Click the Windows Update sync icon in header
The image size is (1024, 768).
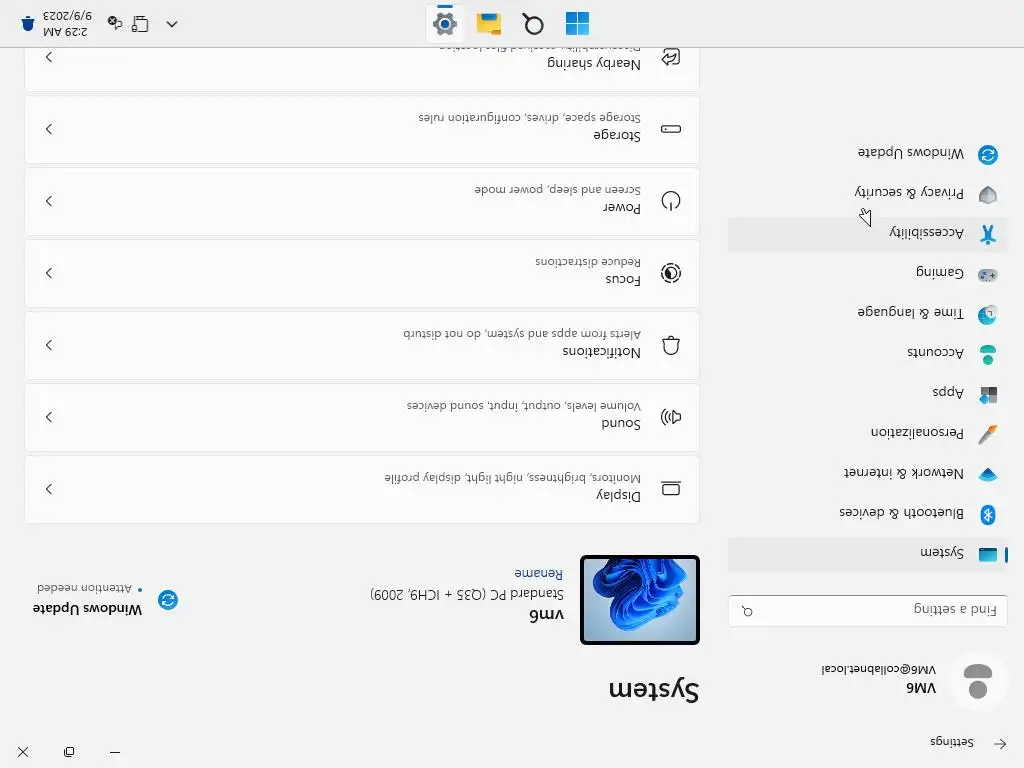pos(168,600)
